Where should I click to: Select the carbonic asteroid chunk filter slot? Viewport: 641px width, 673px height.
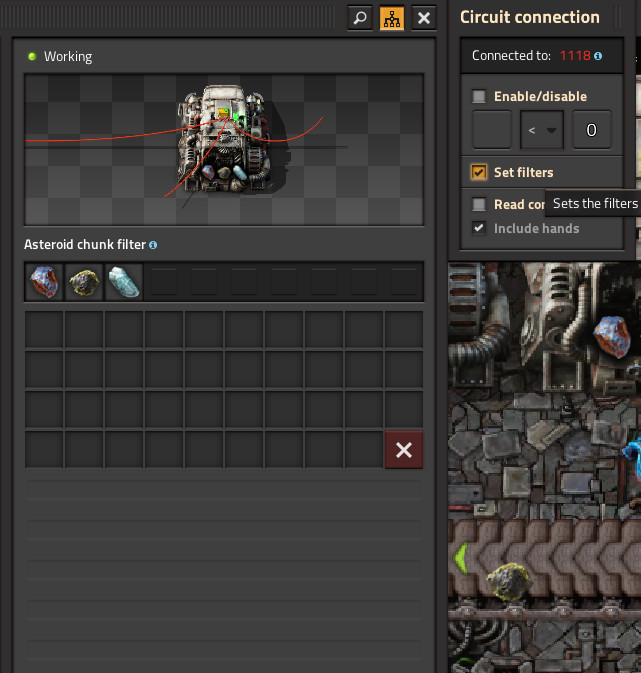click(x=84, y=282)
